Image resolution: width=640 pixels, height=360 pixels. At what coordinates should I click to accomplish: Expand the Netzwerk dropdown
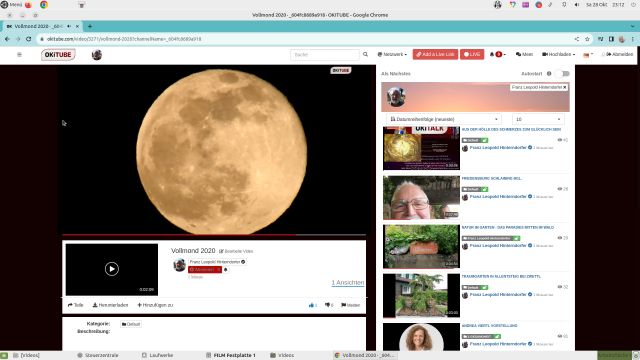pos(392,54)
